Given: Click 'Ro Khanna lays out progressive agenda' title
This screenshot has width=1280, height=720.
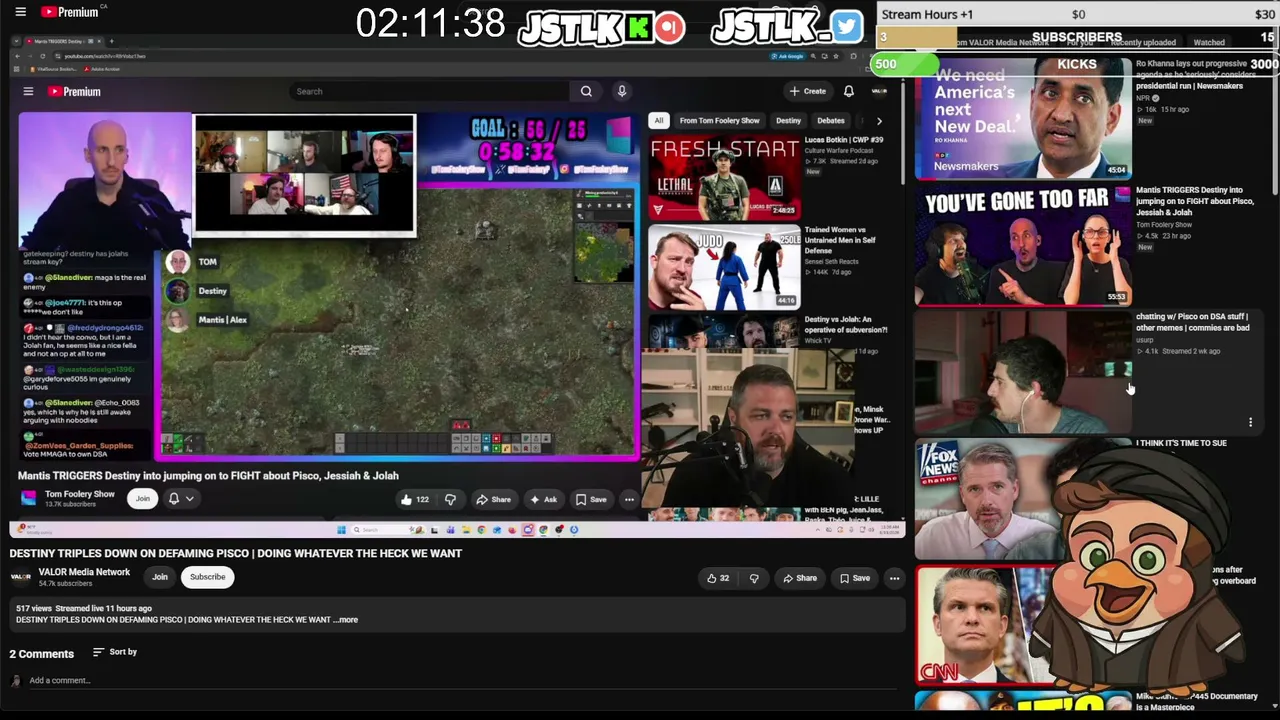Looking at the screenshot, I should (x=1195, y=75).
